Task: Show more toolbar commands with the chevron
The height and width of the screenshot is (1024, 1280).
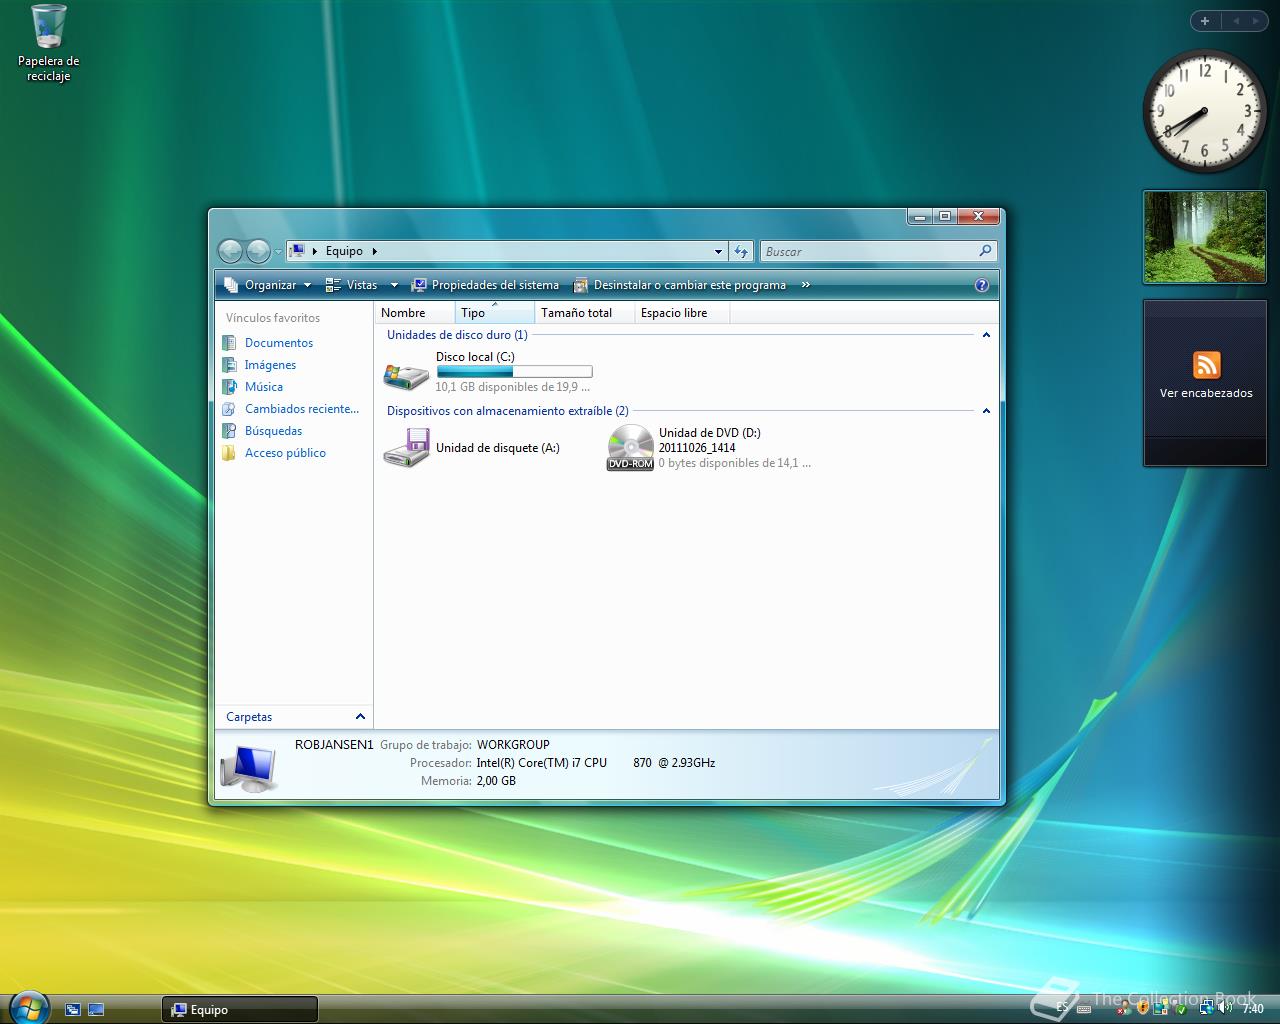Action: (806, 285)
